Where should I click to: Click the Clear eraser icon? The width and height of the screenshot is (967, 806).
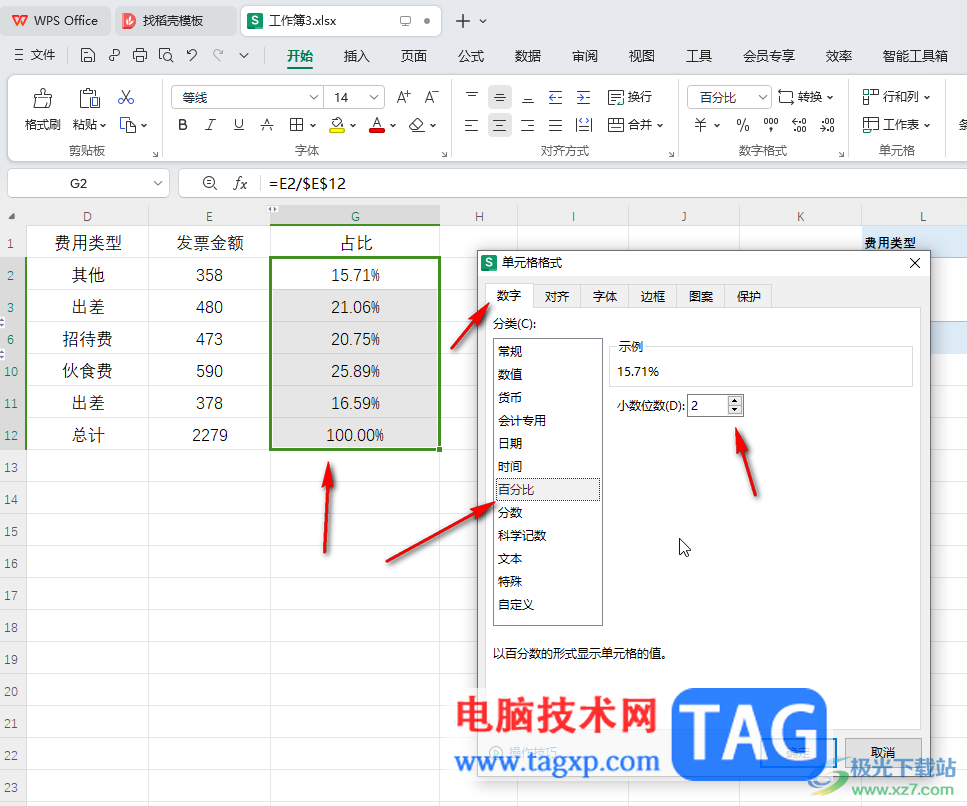417,125
